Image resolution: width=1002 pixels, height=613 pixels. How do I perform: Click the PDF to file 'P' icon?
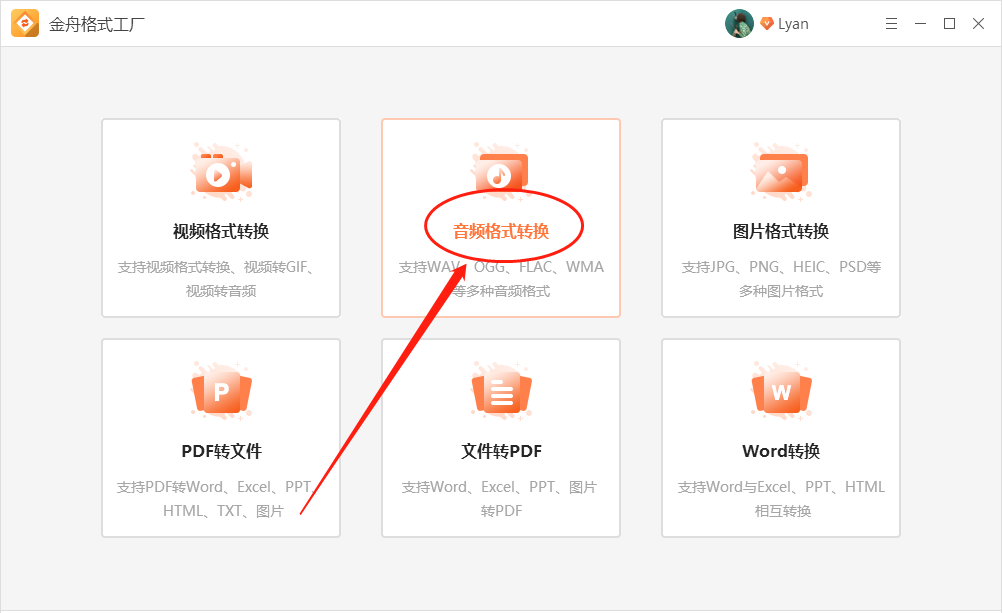click(x=221, y=392)
